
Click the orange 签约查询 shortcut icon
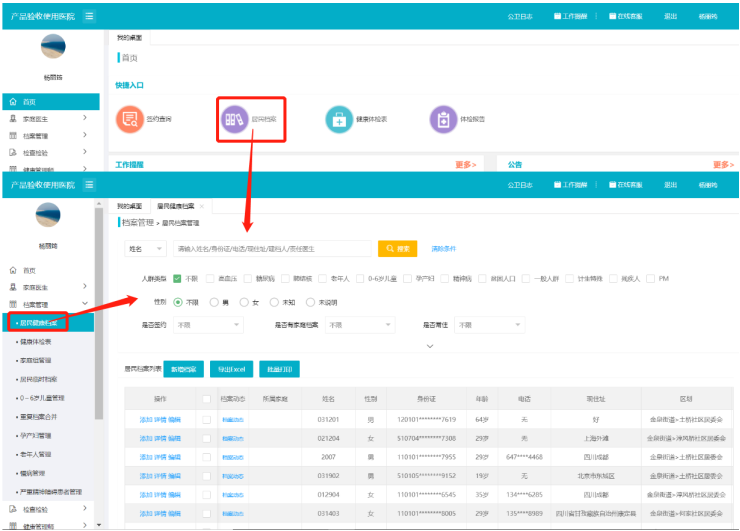tap(128, 119)
